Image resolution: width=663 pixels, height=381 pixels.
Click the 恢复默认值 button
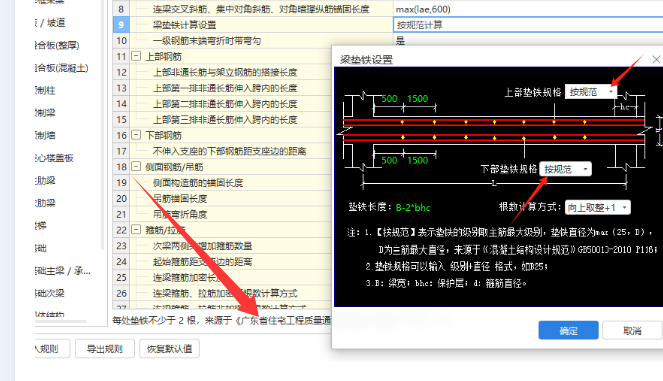[170, 349]
